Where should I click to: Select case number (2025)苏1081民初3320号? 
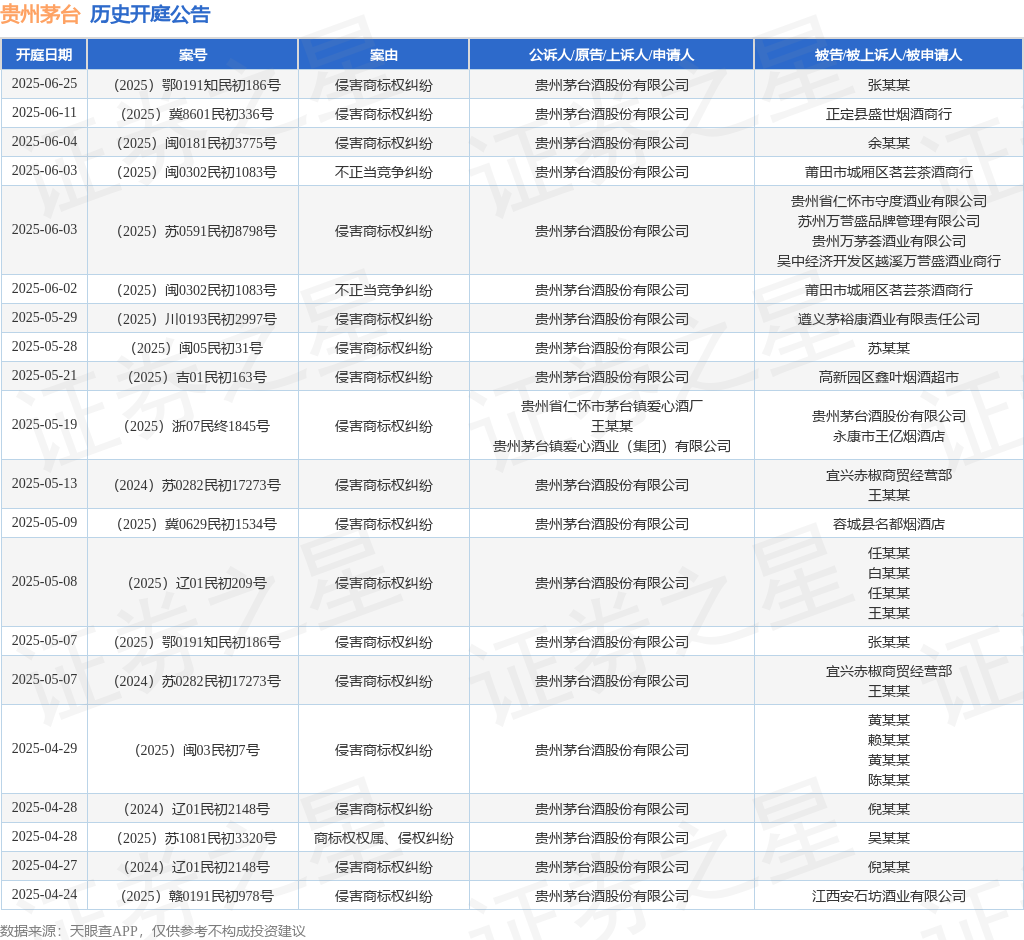pyautogui.click(x=197, y=838)
